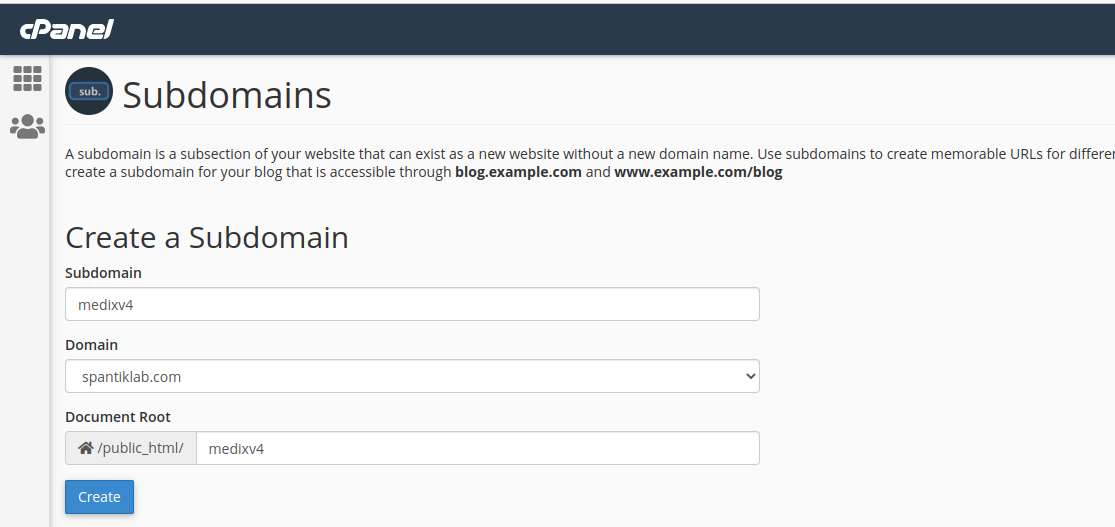The height and width of the screenshot is (527, 1115).
Task: Open the tools grid icon in sidebar
Action: 27,78
